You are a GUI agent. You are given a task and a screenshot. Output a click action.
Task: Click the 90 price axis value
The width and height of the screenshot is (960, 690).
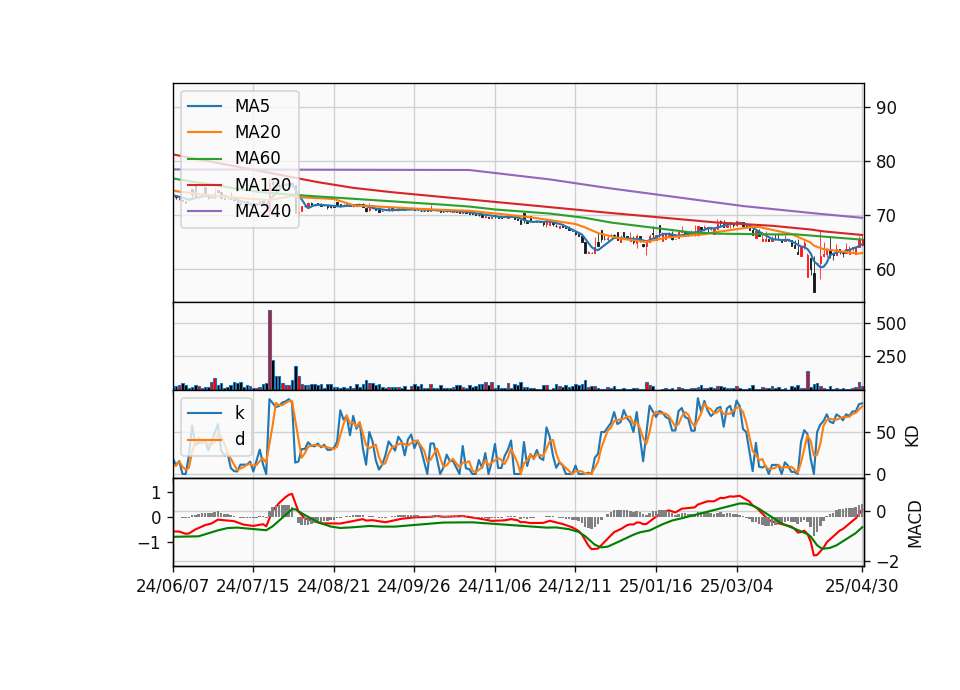[887, 108]
